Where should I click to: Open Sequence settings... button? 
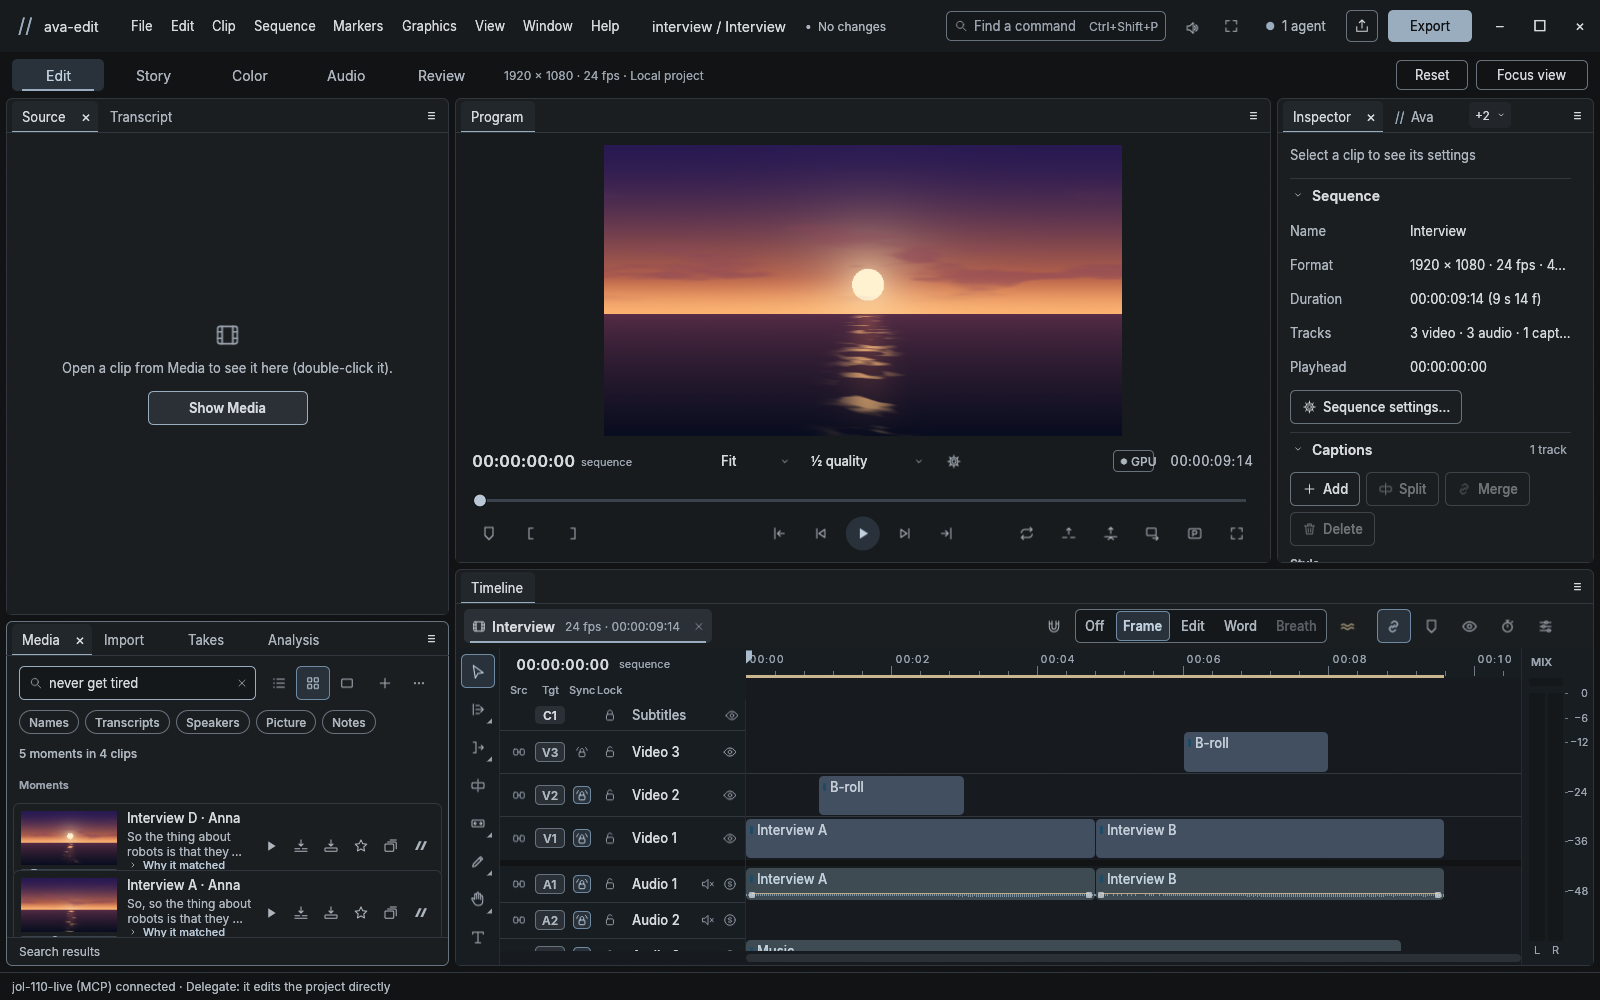(1376, 407)
